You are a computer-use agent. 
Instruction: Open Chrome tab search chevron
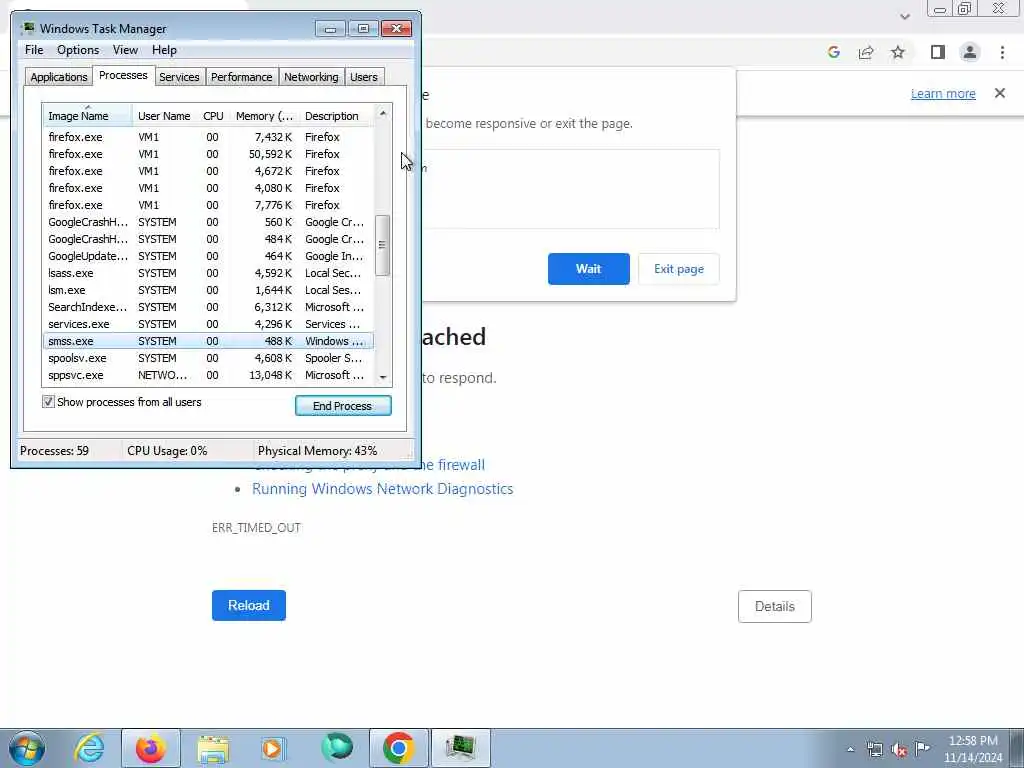point(904,16)
